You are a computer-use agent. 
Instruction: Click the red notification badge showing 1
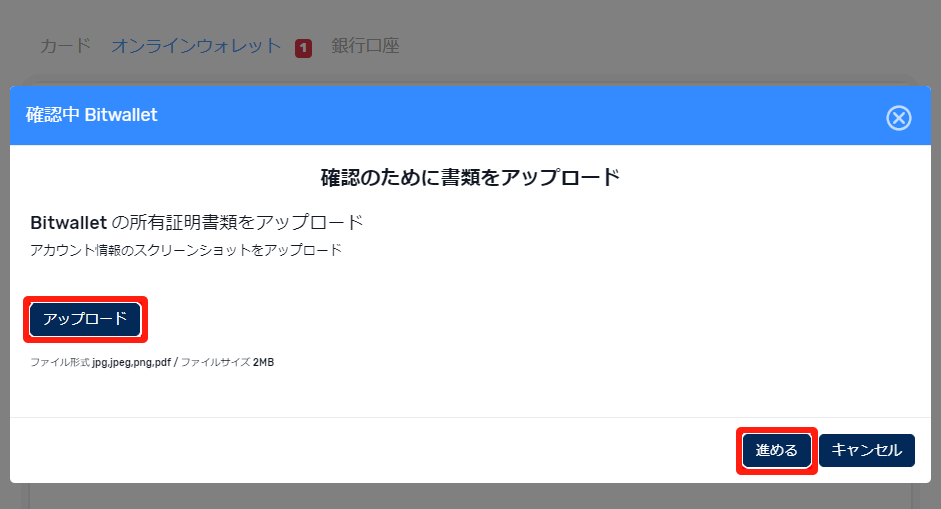click(x=303, y=48)
